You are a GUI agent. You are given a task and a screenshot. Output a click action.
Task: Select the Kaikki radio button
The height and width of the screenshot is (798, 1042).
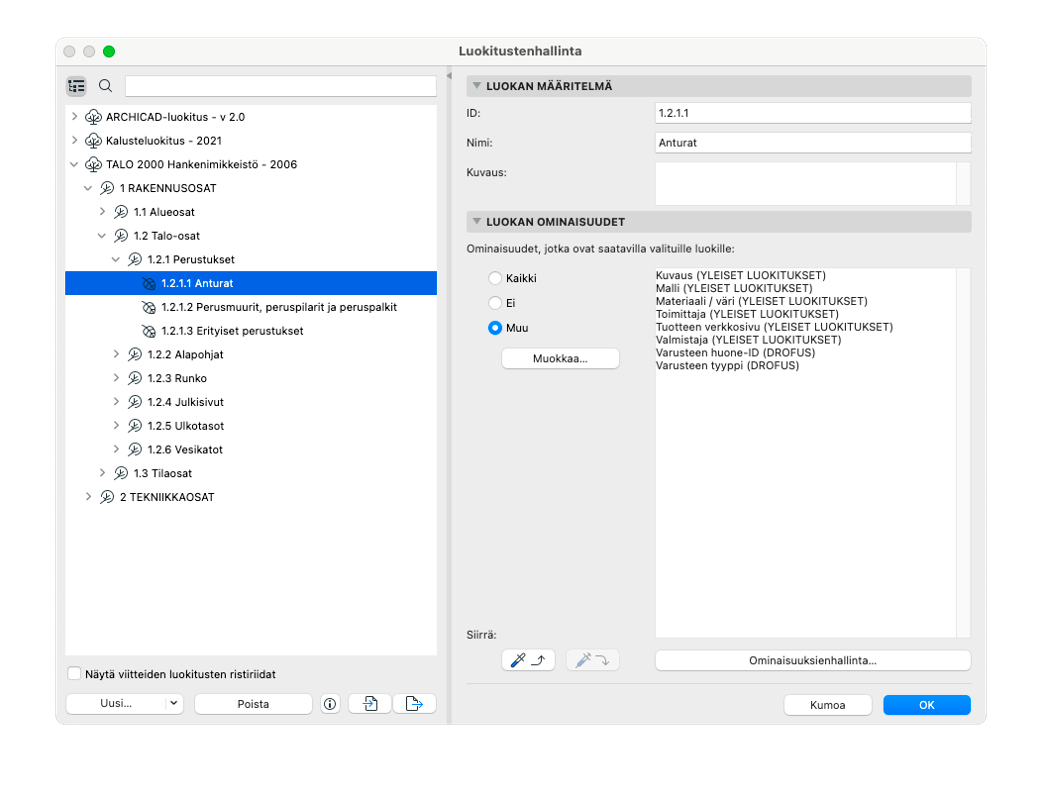point(495,278)
